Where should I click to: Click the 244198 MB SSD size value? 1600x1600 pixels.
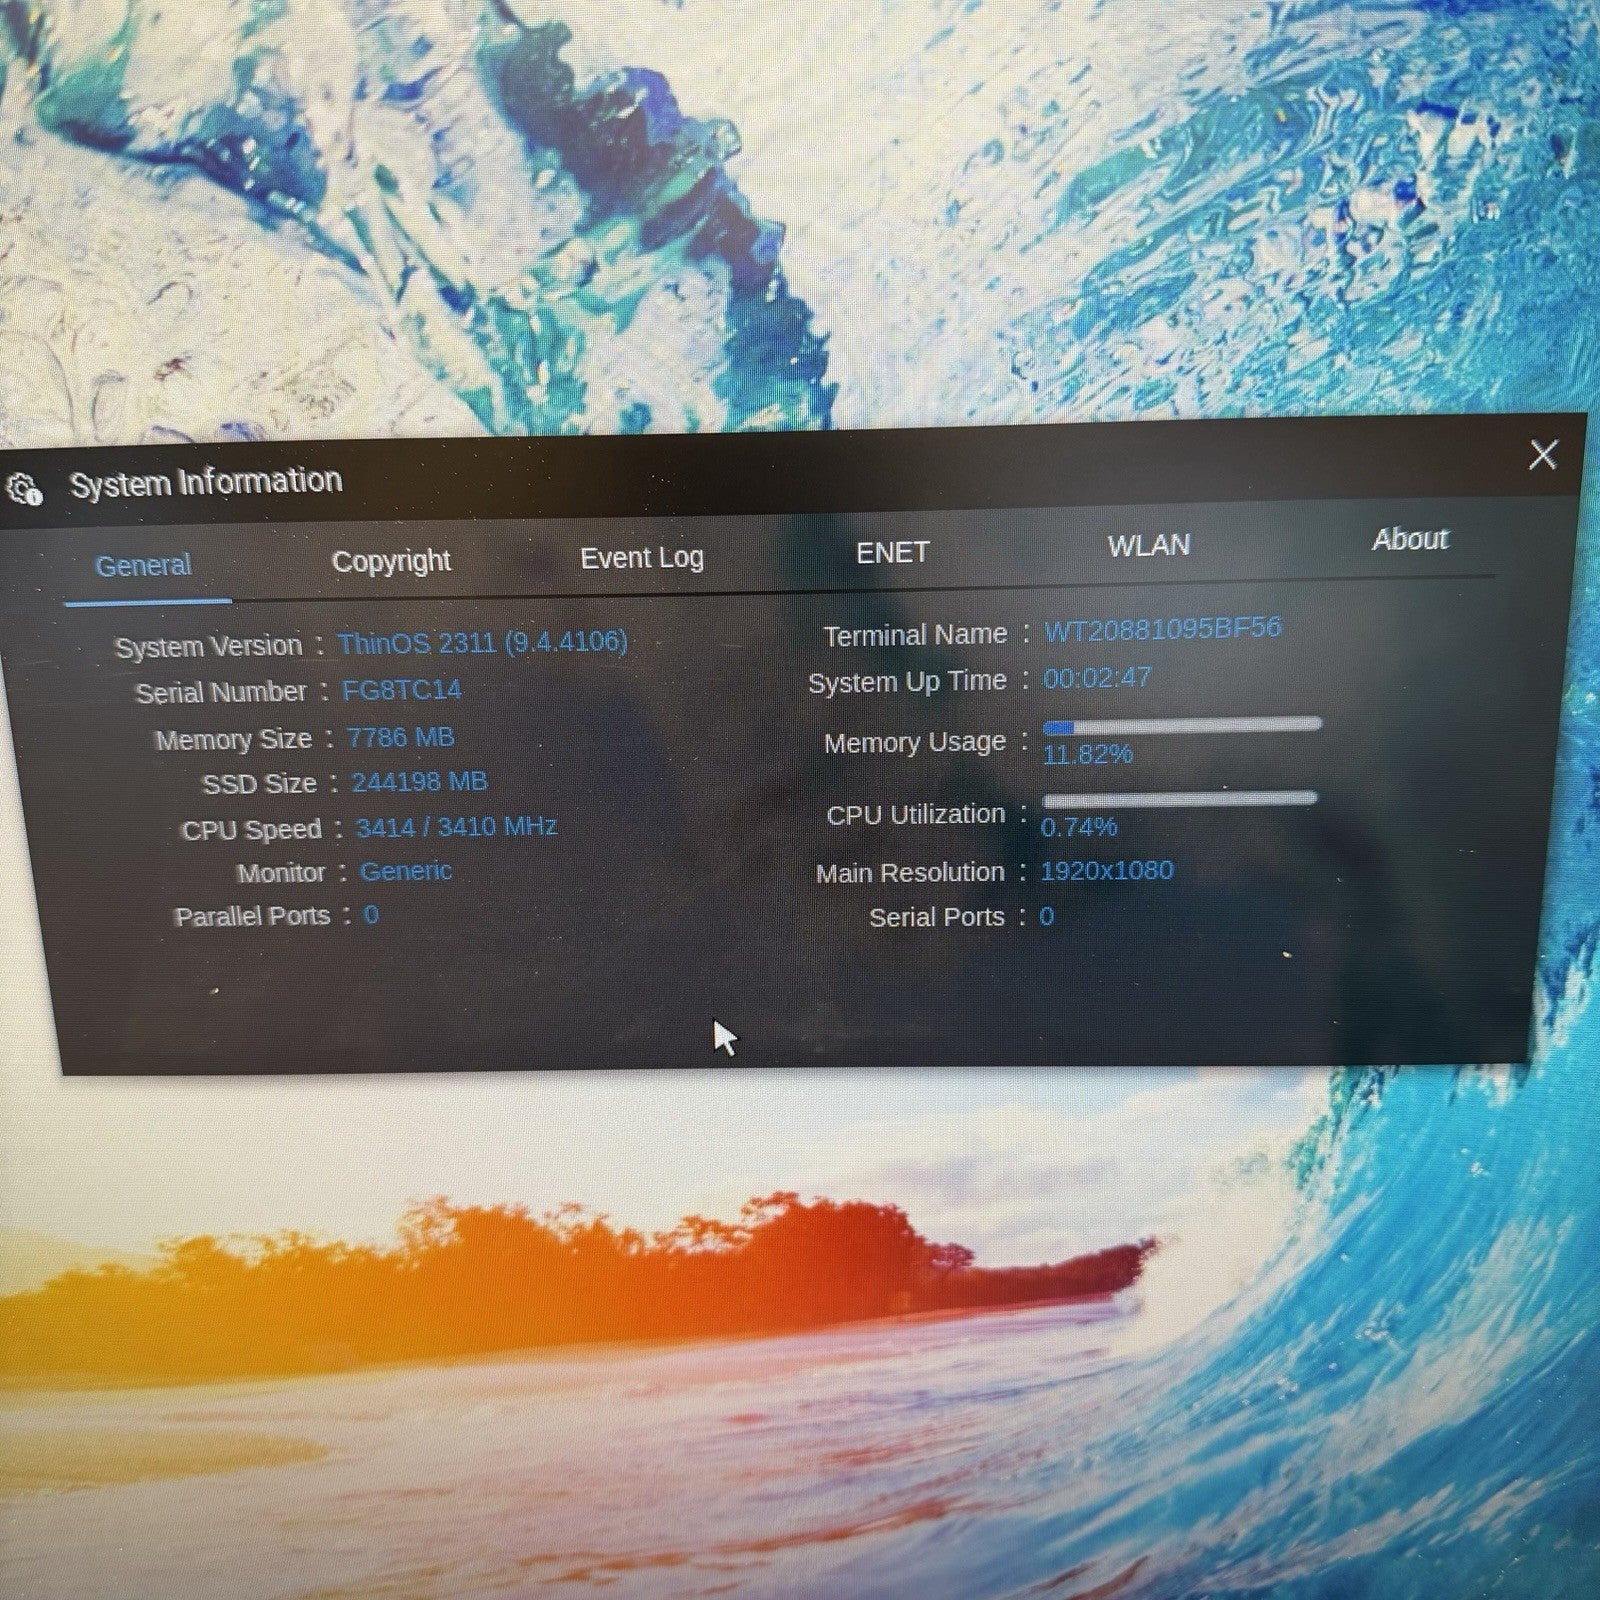click(x=419, y=782)
